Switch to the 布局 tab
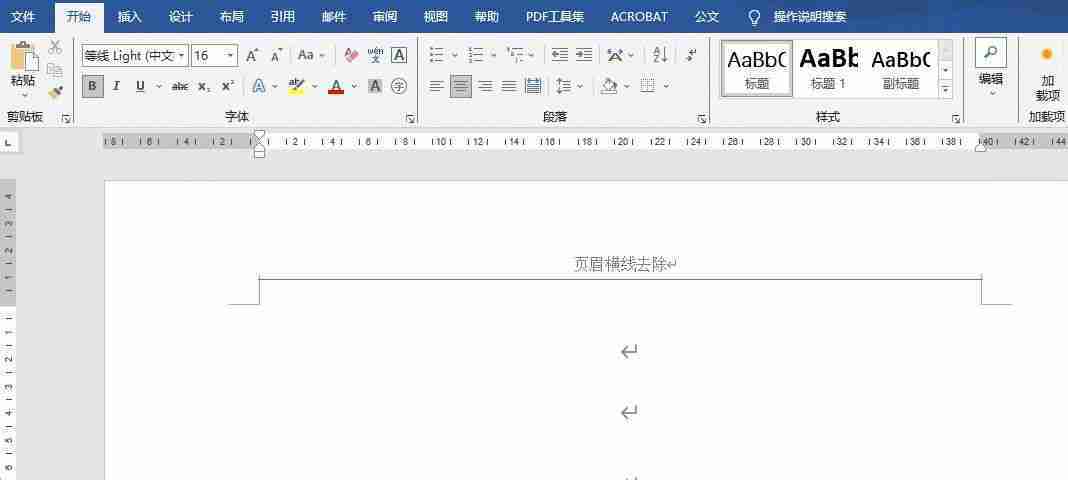 [232, 16]
